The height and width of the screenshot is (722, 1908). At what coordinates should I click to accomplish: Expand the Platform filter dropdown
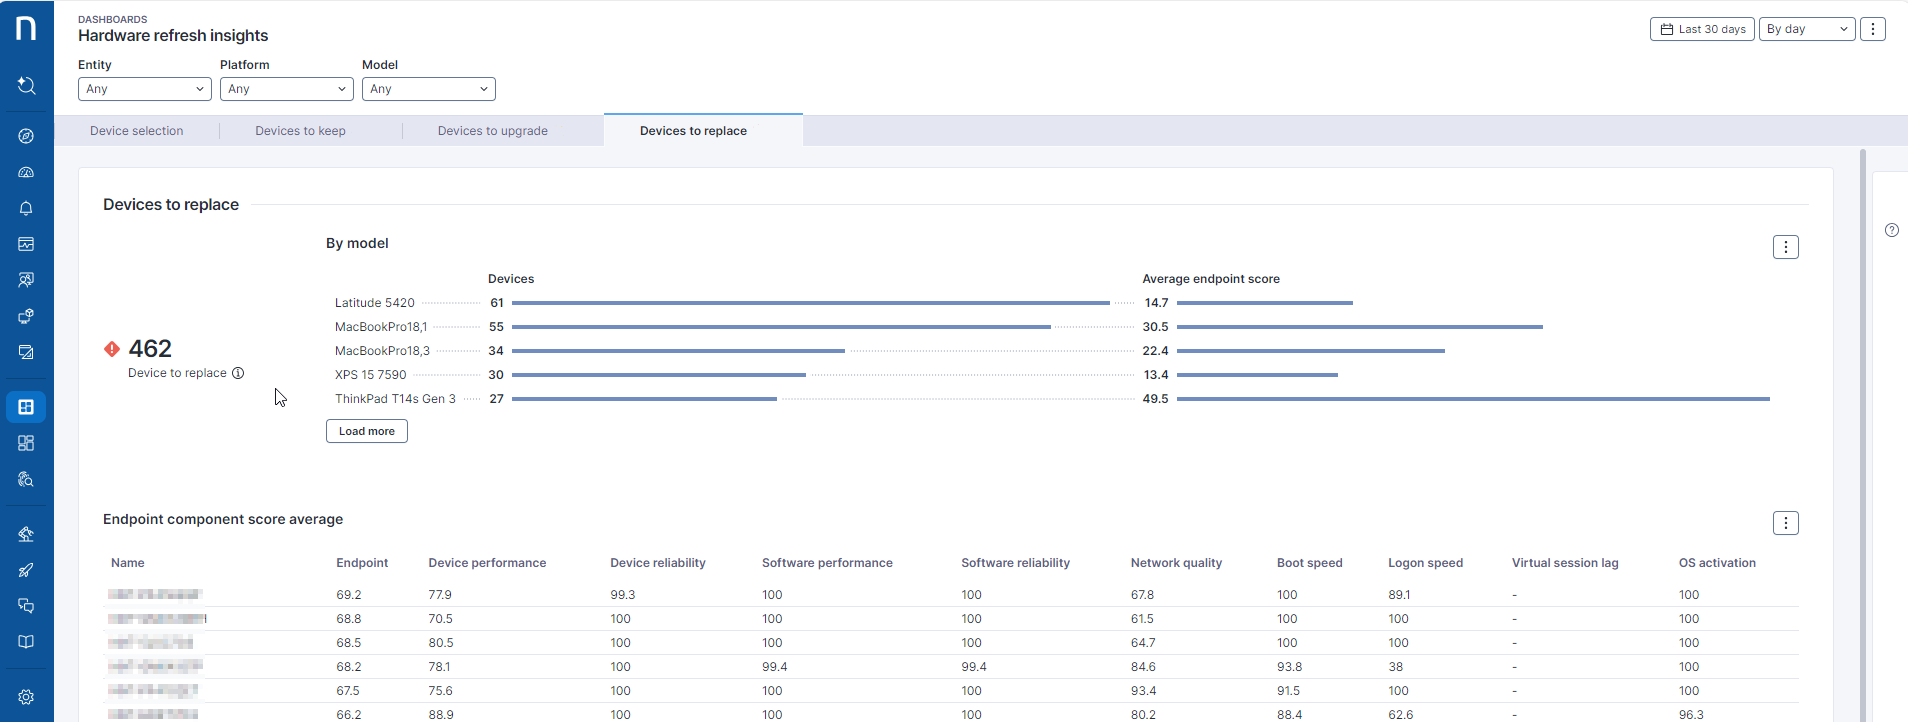point(286,89)
